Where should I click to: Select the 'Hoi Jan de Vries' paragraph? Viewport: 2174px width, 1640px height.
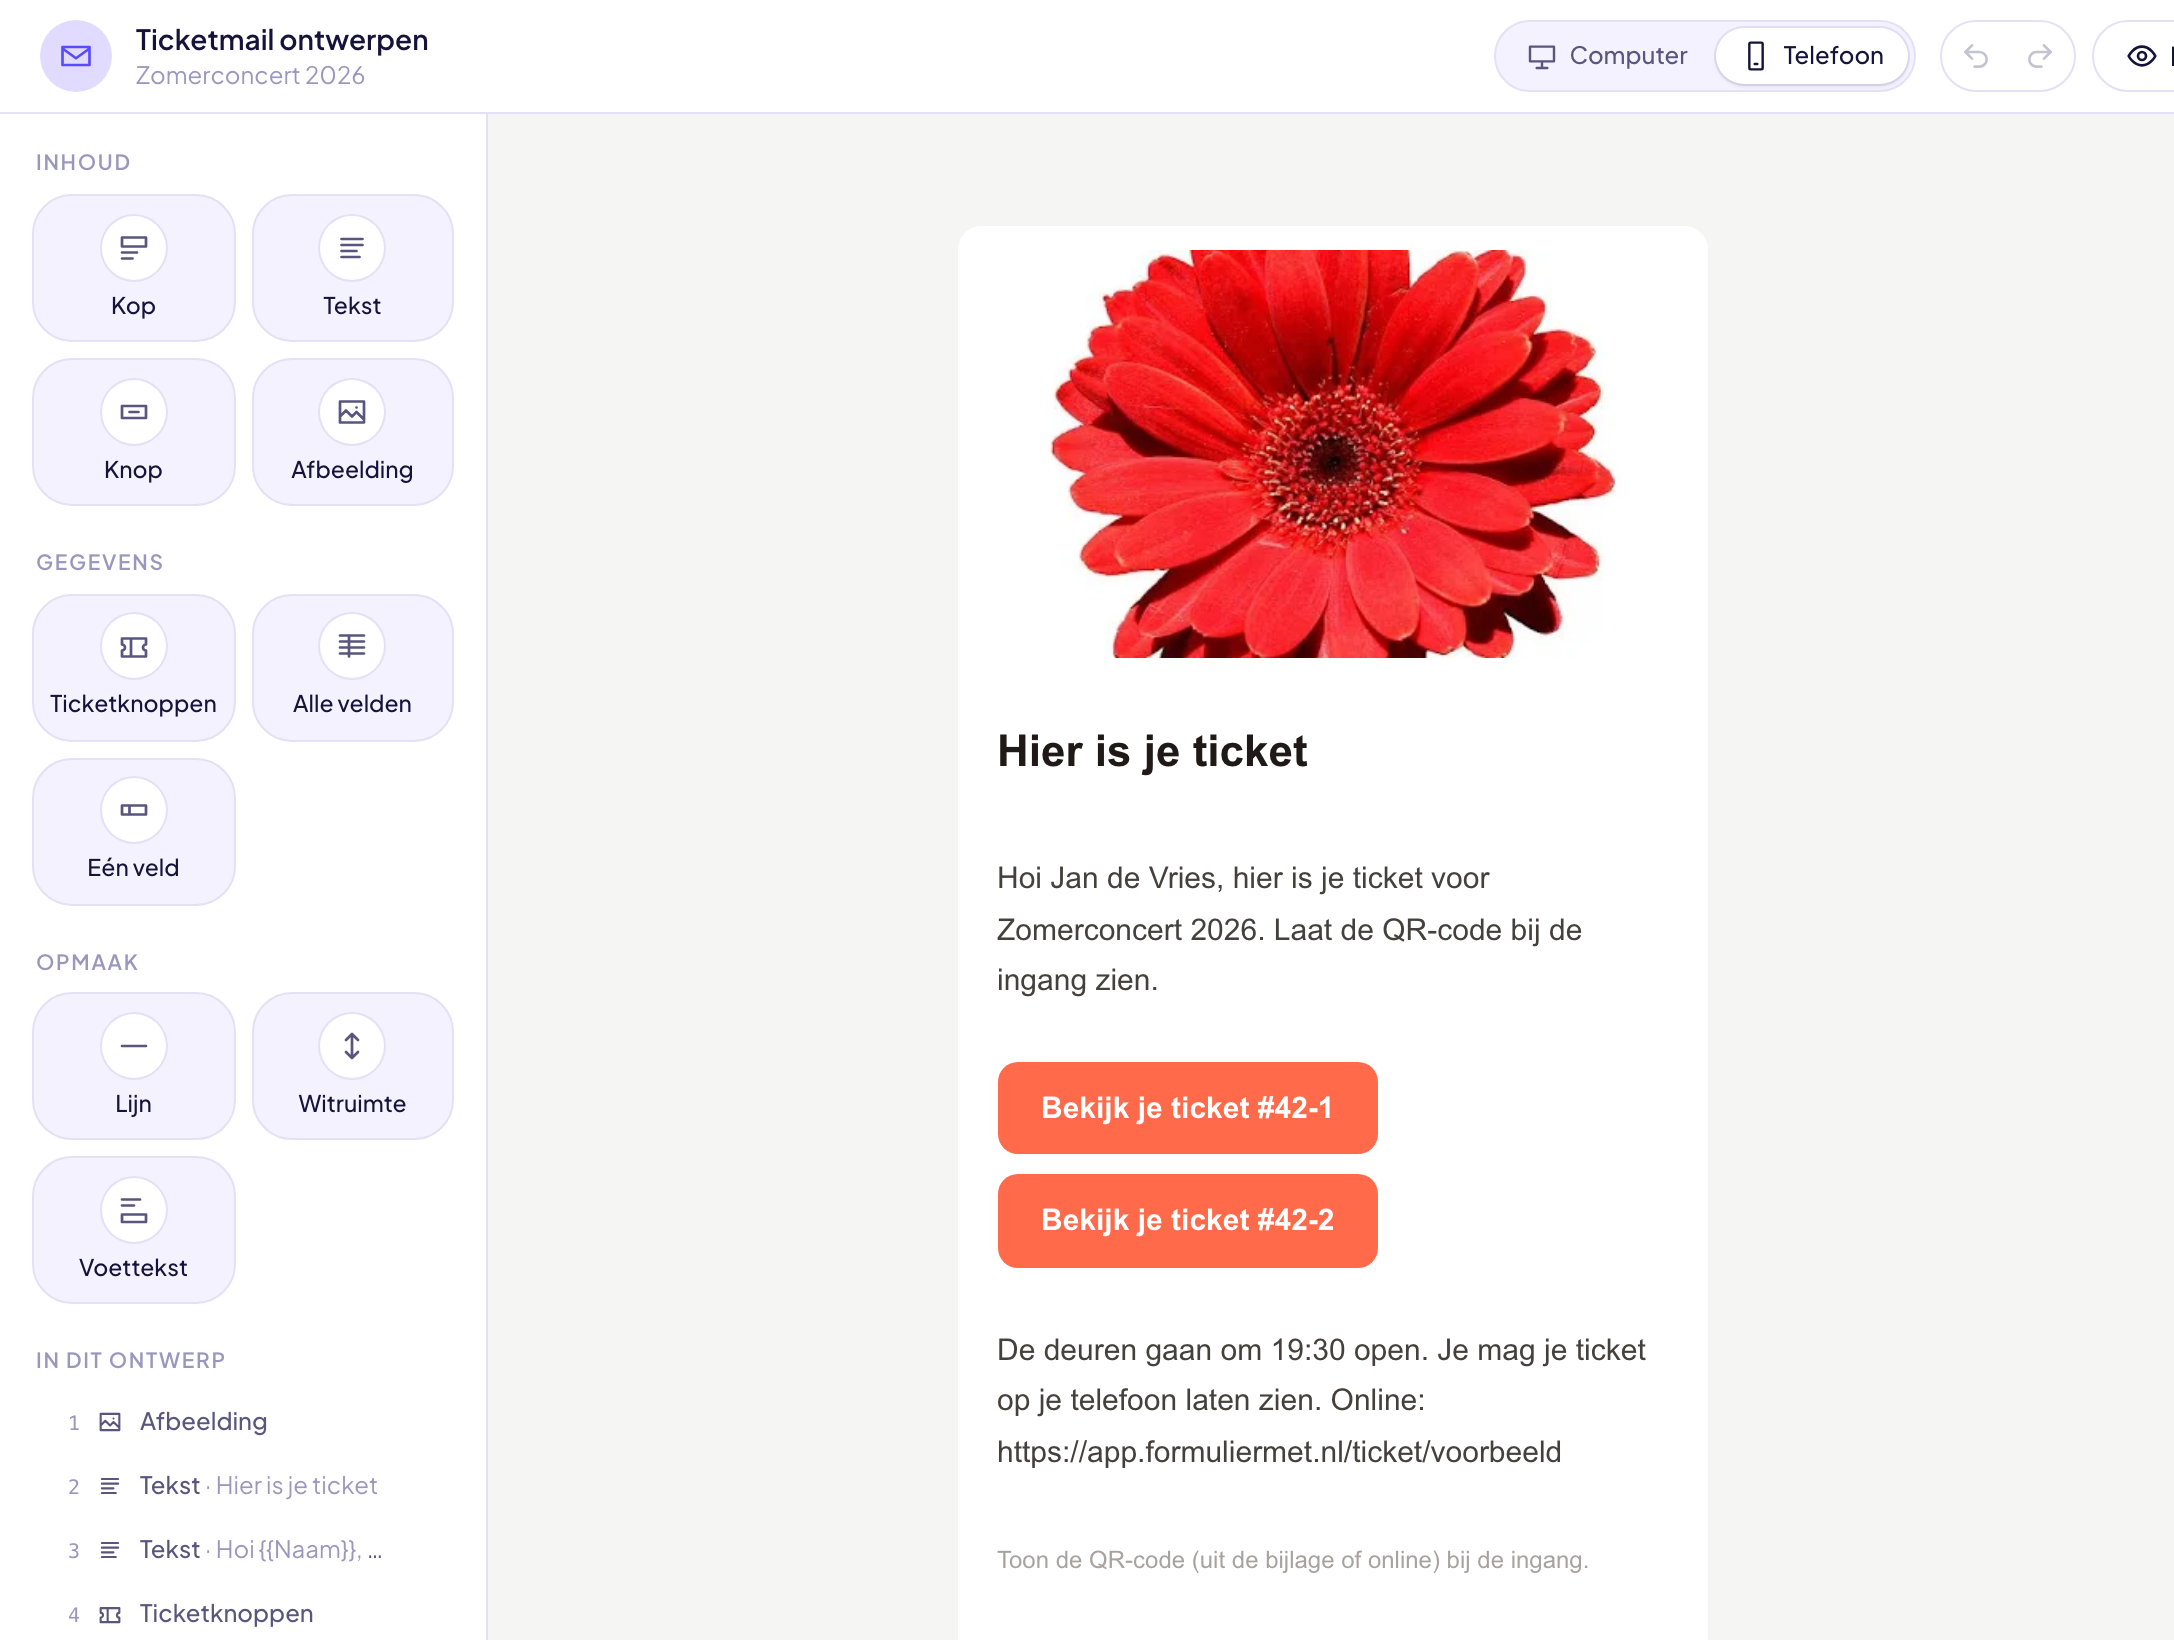[1290, 929]
